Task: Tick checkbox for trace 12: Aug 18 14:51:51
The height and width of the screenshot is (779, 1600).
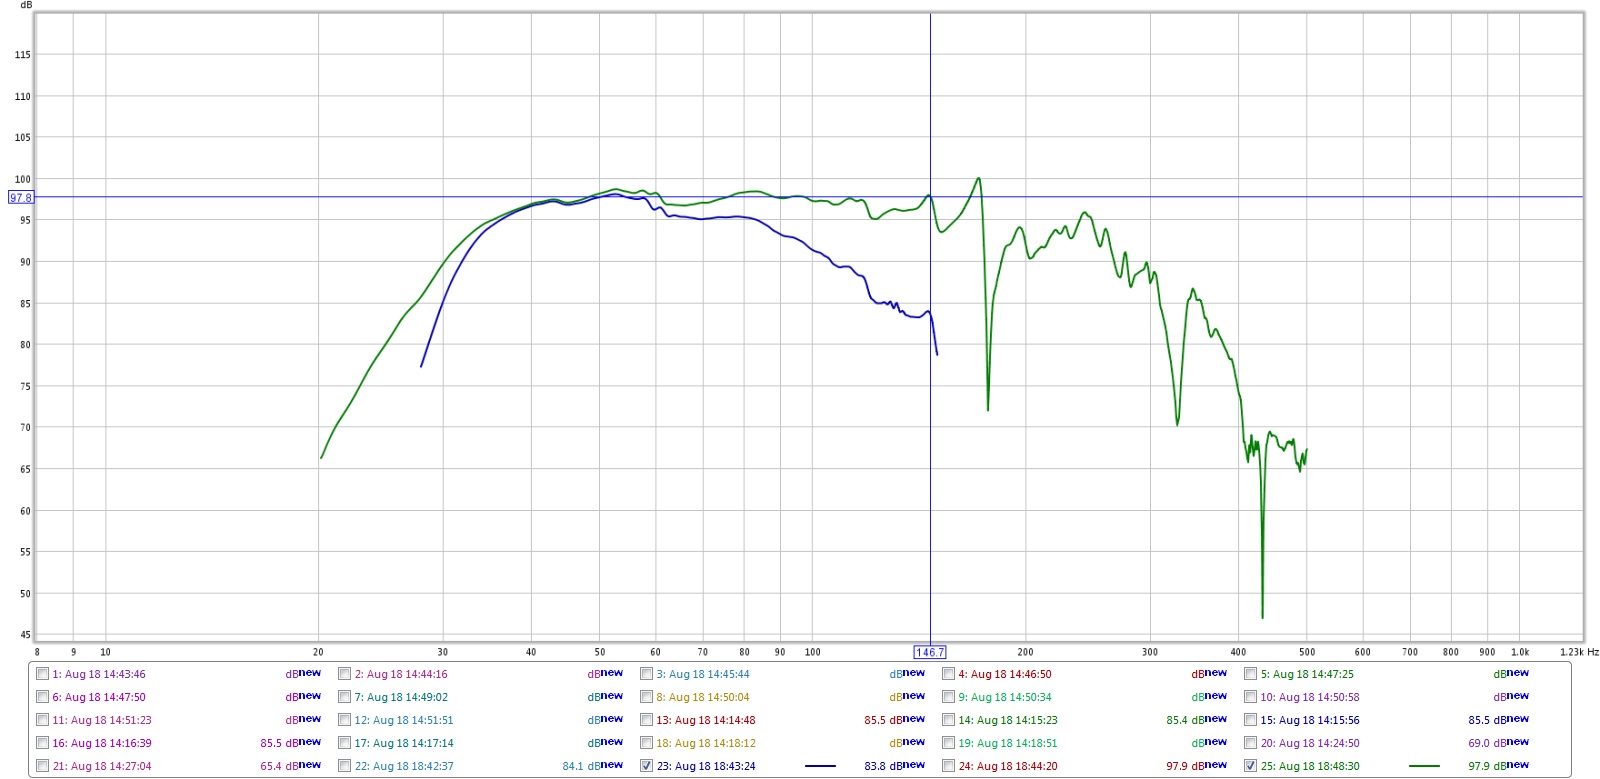Action: tap(344, 719)
